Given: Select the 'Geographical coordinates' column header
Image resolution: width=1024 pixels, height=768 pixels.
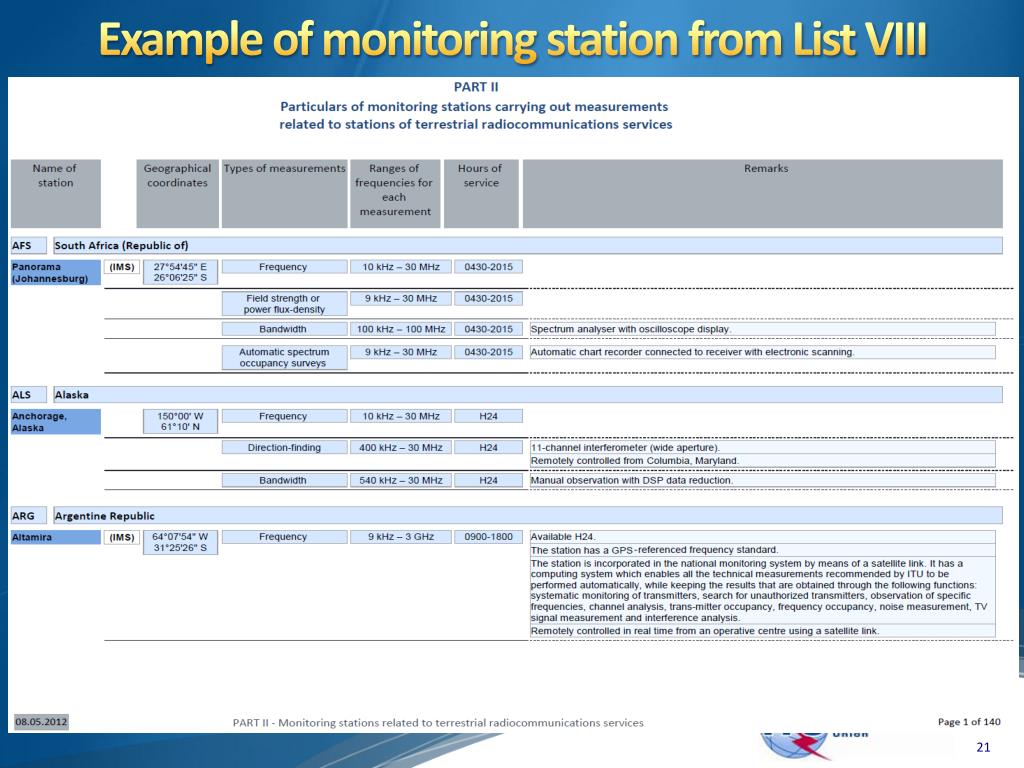Looking at the screenshot, I should click(178, 193).
